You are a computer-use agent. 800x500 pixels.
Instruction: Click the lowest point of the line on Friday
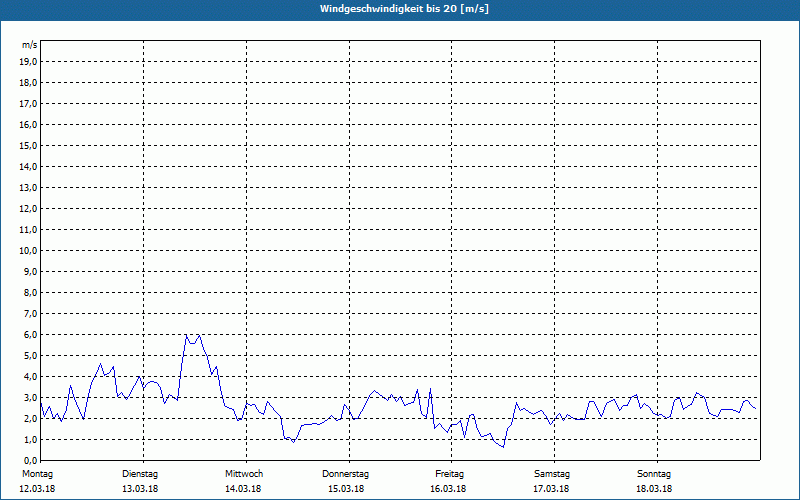(x=503, y=446)
